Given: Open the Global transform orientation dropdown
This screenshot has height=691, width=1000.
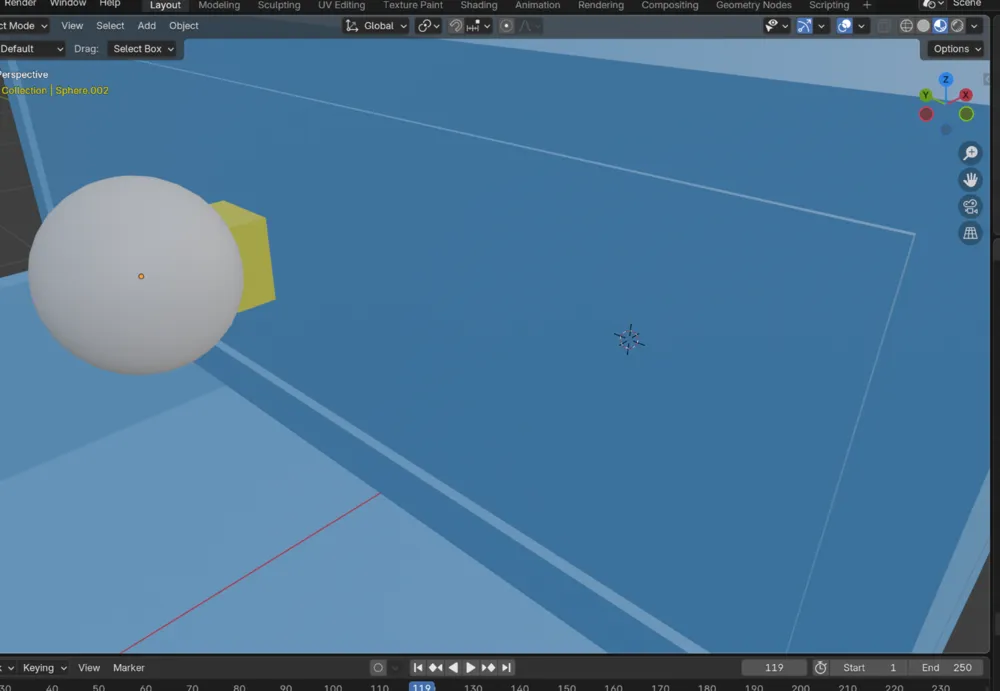Looking at the screenshot, I should [376, 26].
